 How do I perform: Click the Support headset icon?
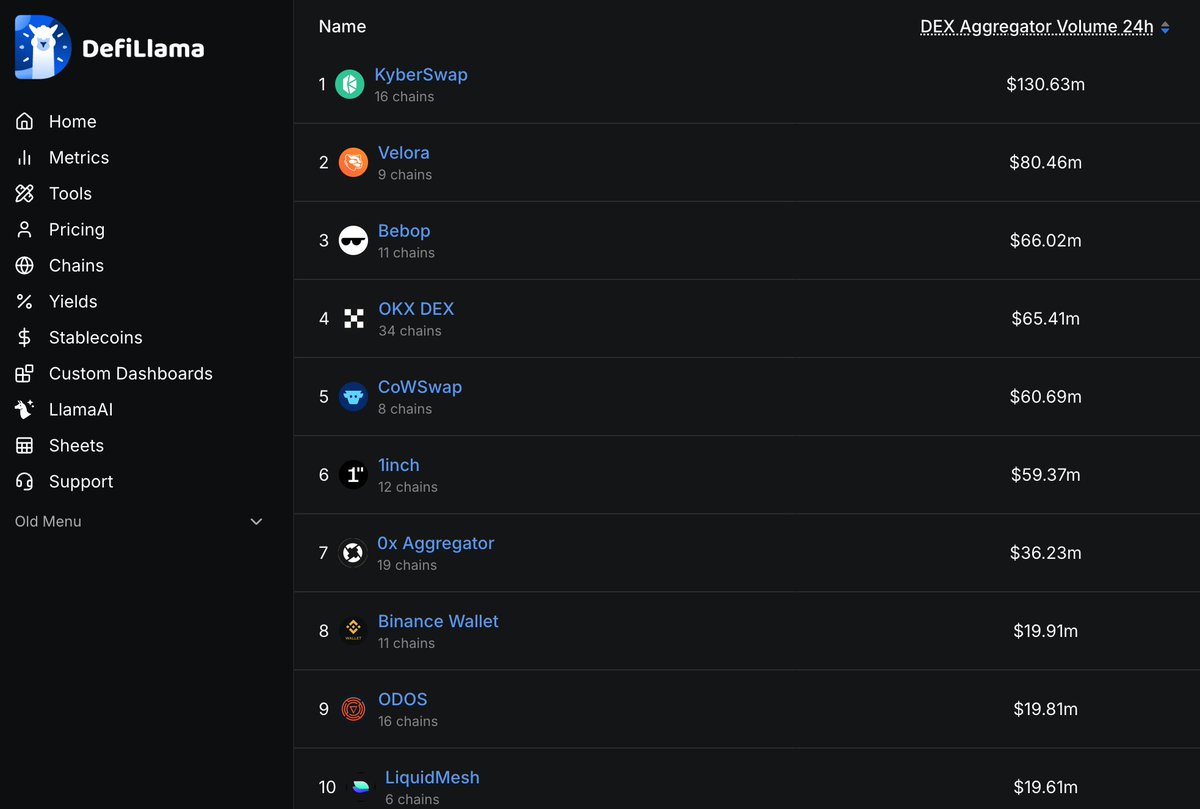tap(25, 481)
